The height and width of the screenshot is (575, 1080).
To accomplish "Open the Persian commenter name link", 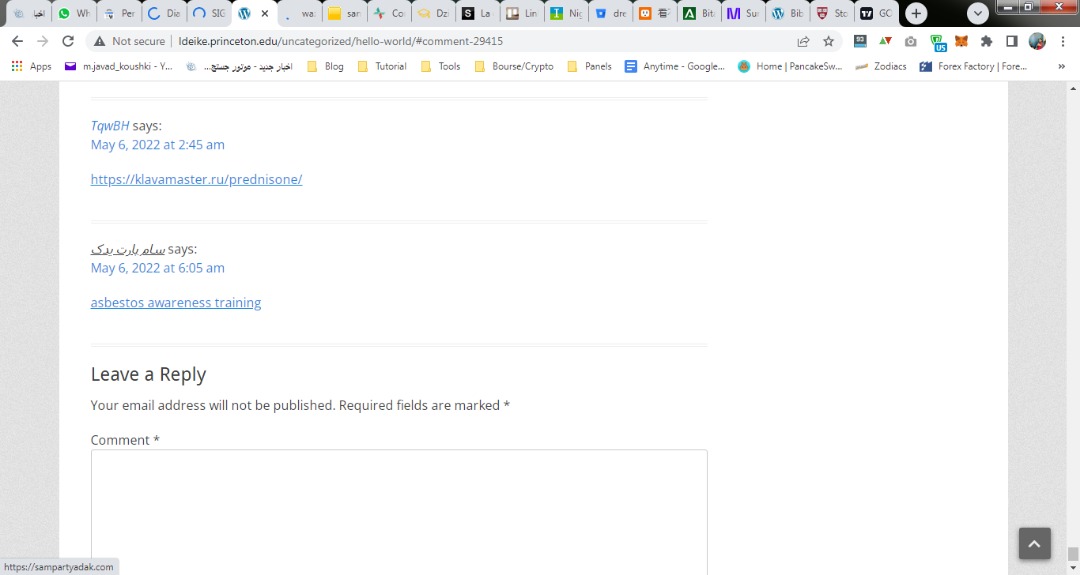I will (x=128, y=249).
